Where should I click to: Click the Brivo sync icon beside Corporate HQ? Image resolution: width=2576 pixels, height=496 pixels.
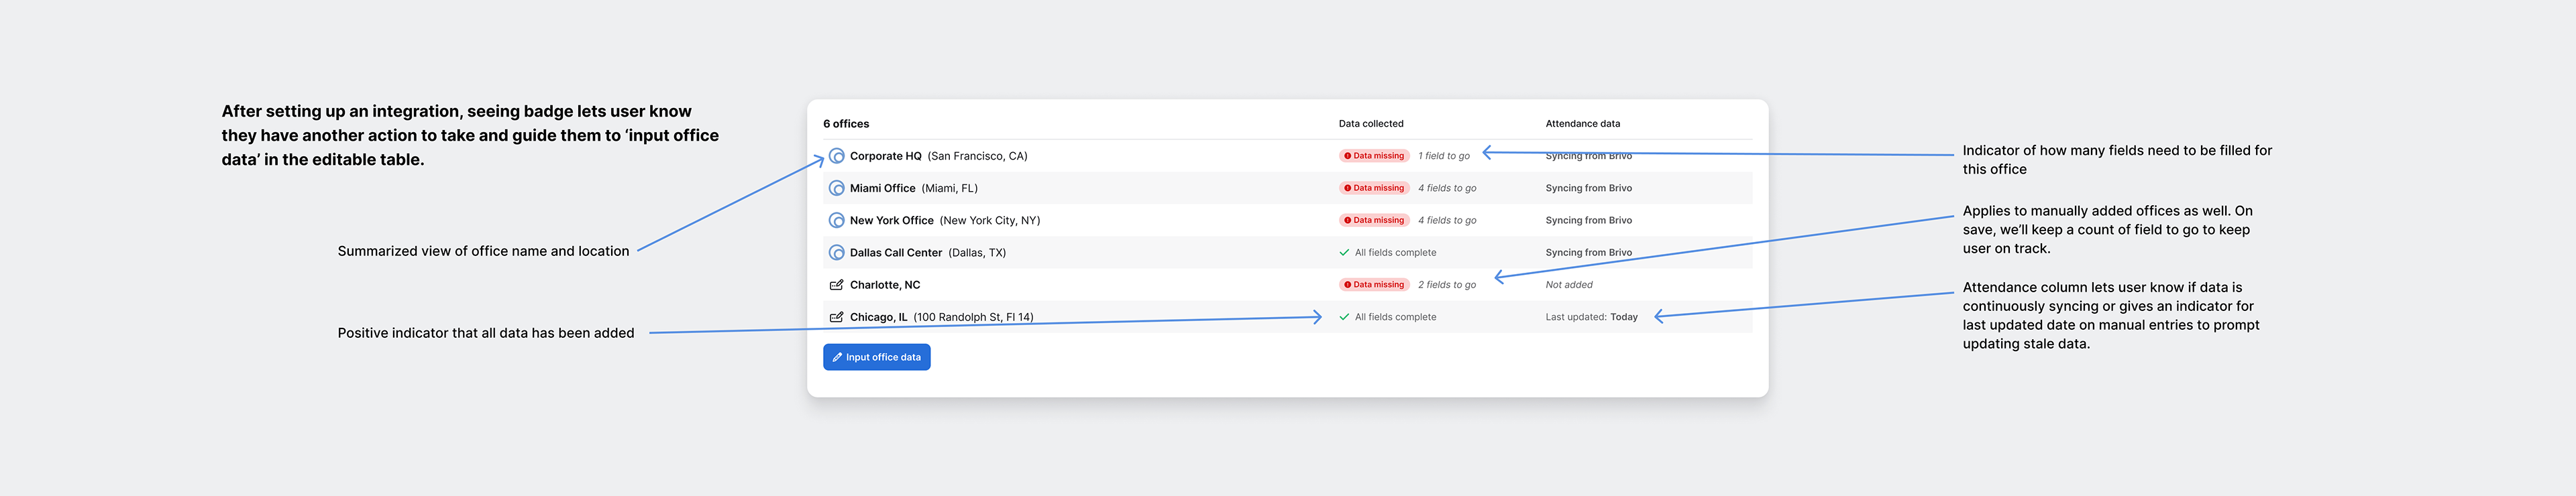[x=837, y=156]
